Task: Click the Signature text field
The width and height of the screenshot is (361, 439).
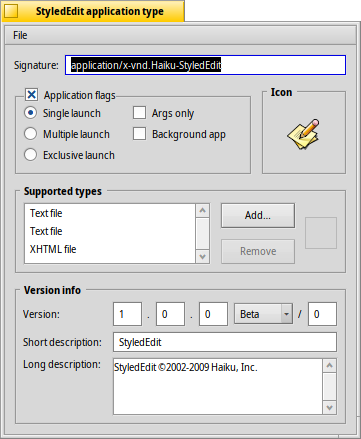Action: pyautogui.click(x=205, y=65)
